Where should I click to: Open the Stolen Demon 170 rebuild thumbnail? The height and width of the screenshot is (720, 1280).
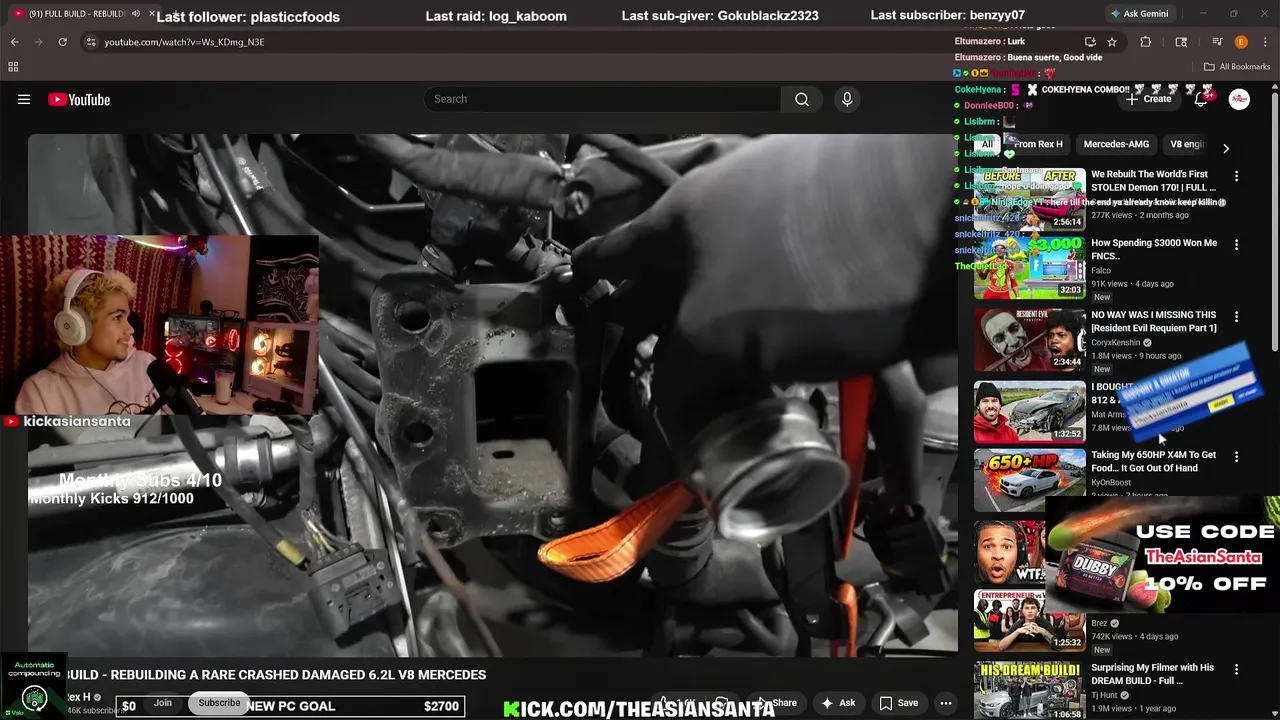1030,199
